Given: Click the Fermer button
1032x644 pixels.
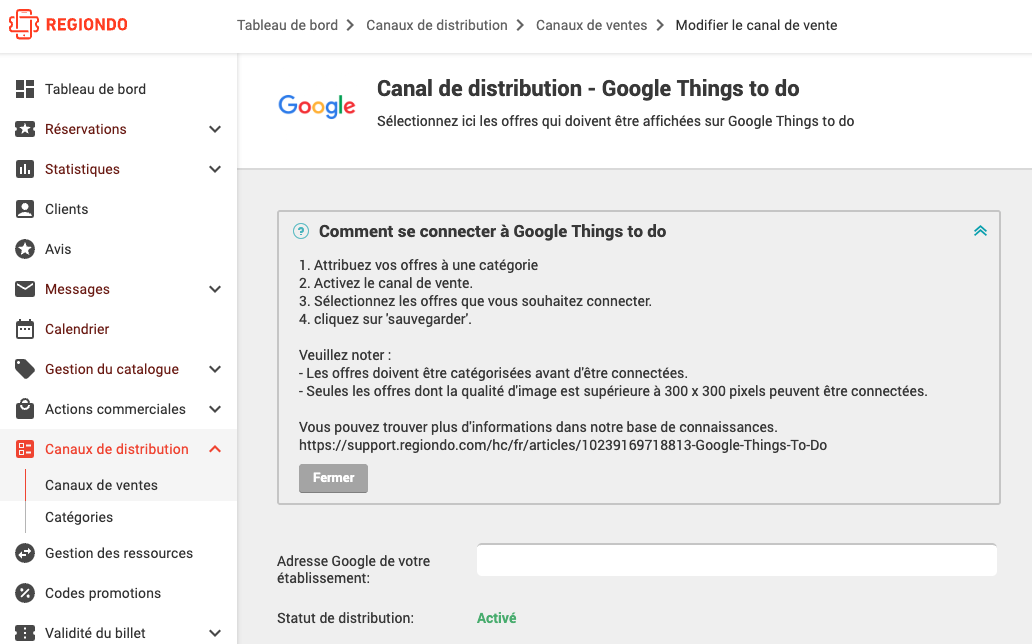Looking at the screenshot, I should coord(333,478).
